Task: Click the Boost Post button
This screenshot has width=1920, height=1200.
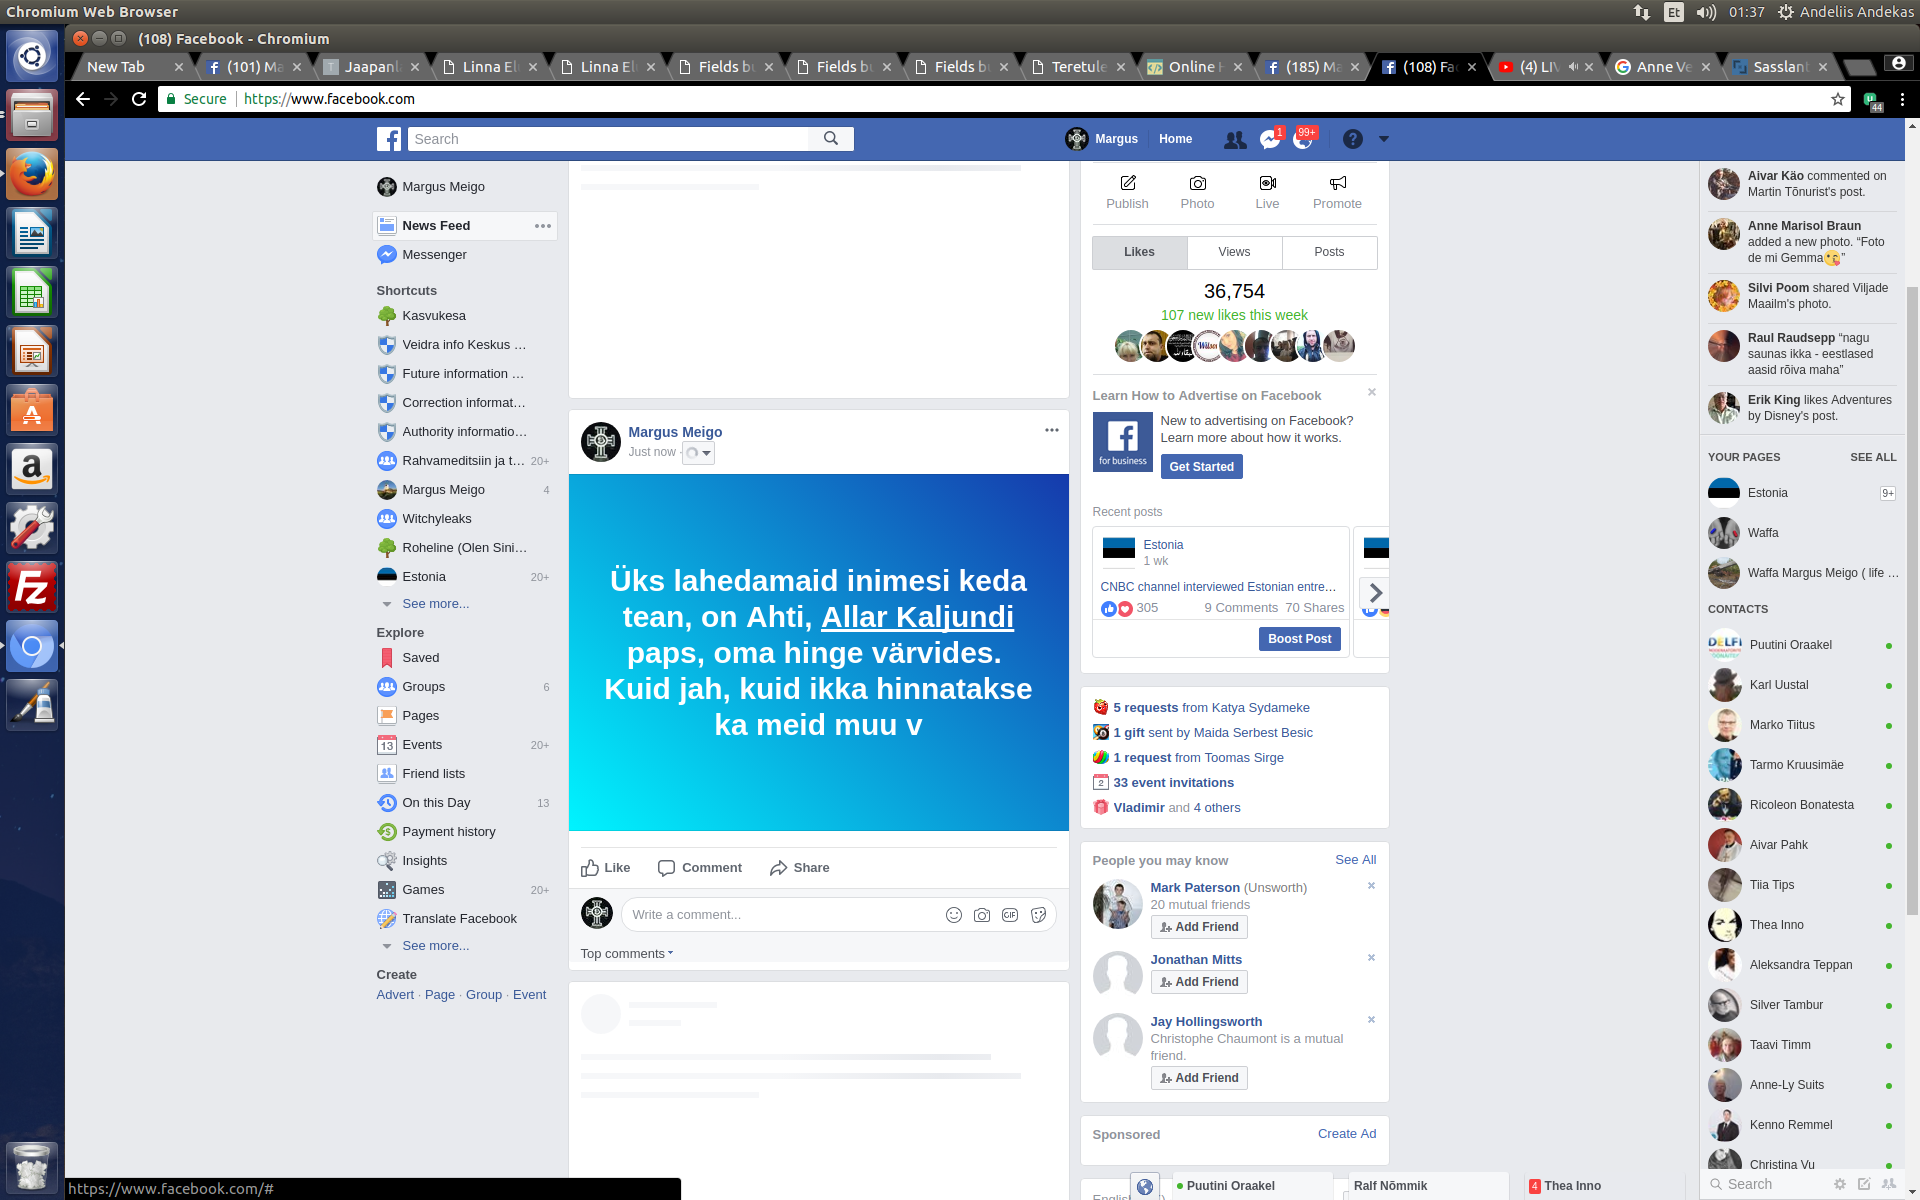Action: click(x=1299, y=639)
